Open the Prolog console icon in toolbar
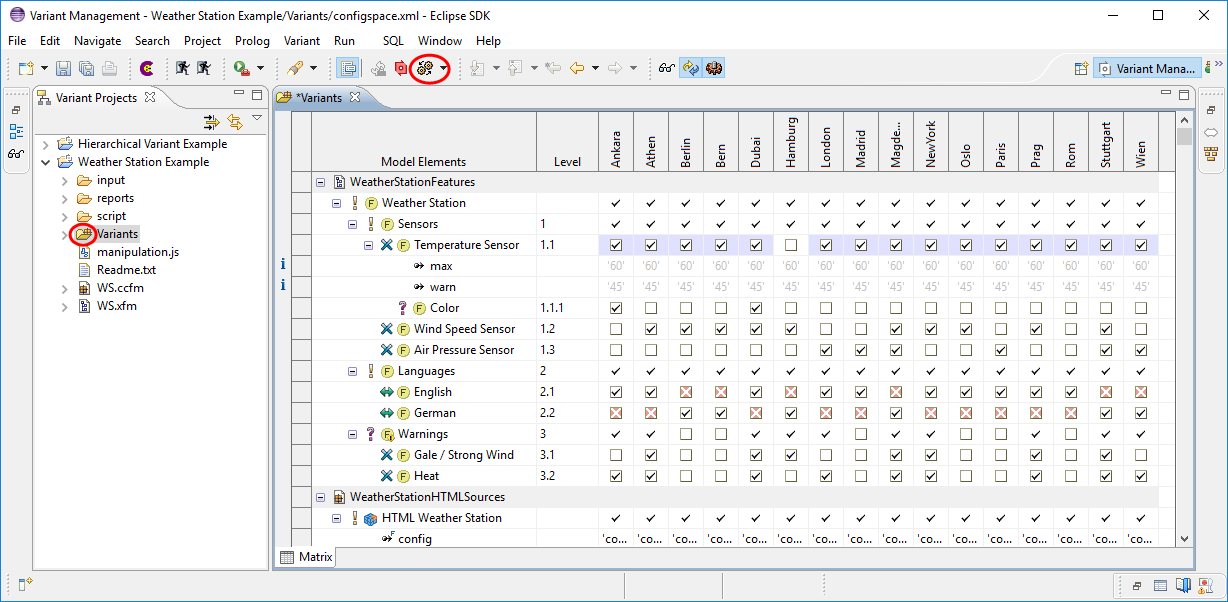1228x602 pixels. coord(147,67)
